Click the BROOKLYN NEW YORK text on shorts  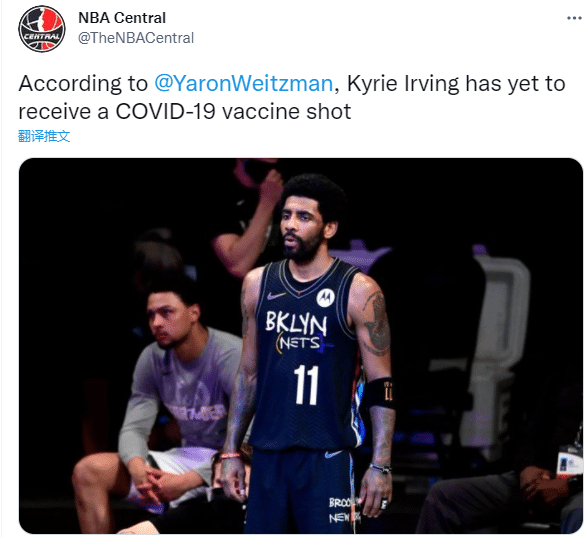(x=344, y=510)
